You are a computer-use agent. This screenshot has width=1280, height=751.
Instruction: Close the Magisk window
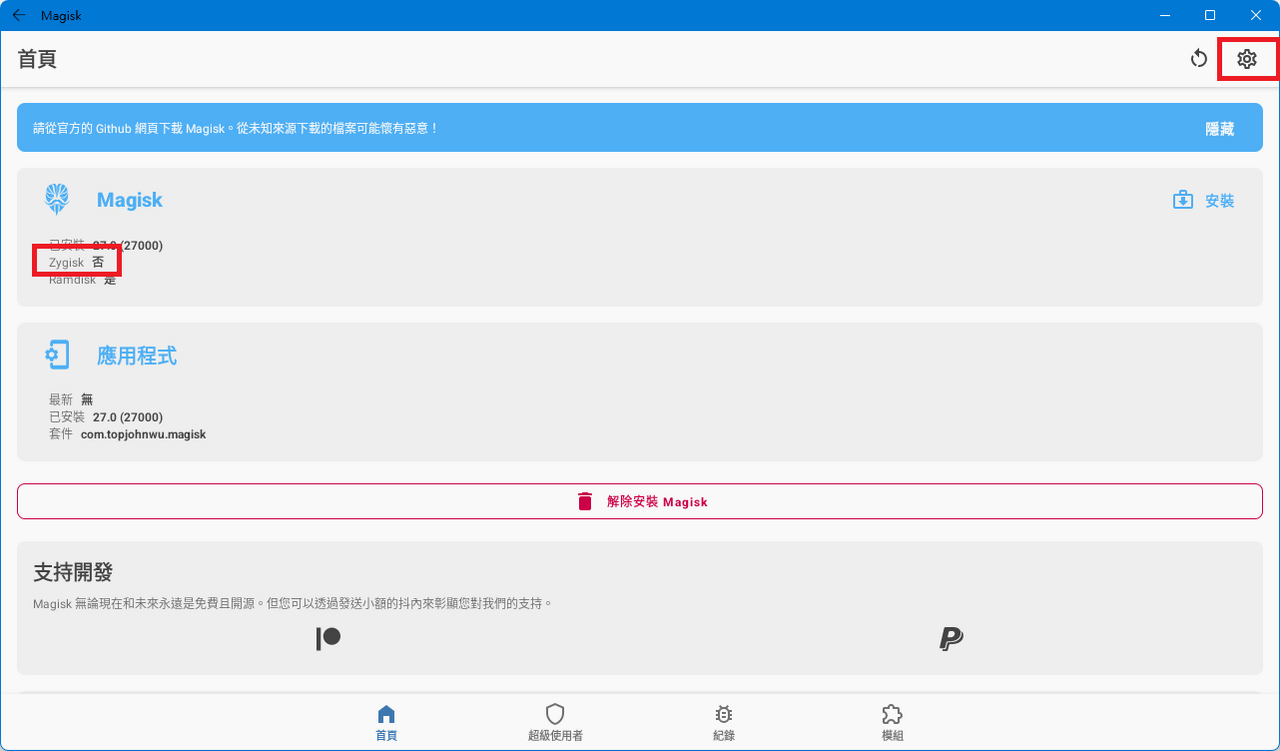1256,15
